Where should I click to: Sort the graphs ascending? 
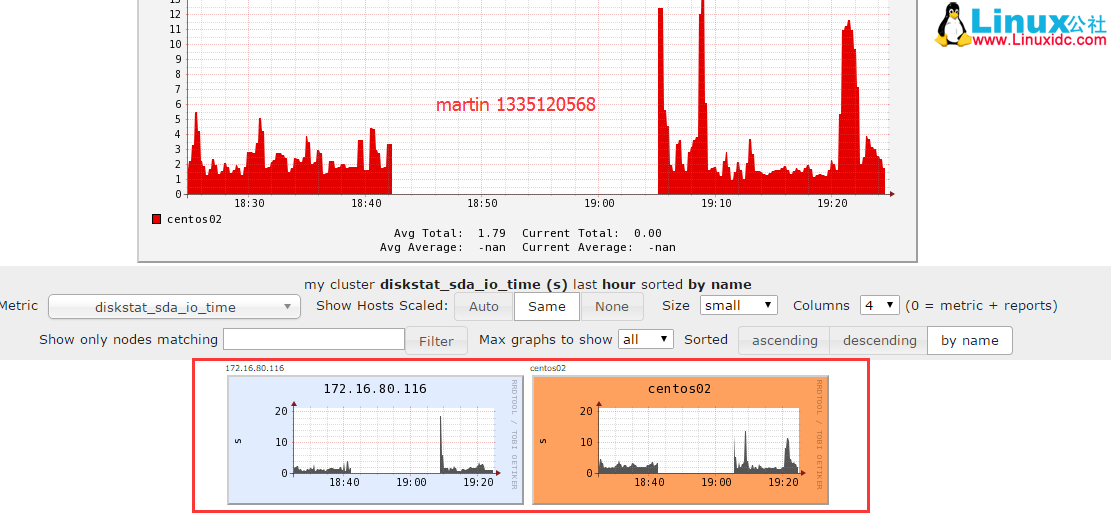(784, 341)
